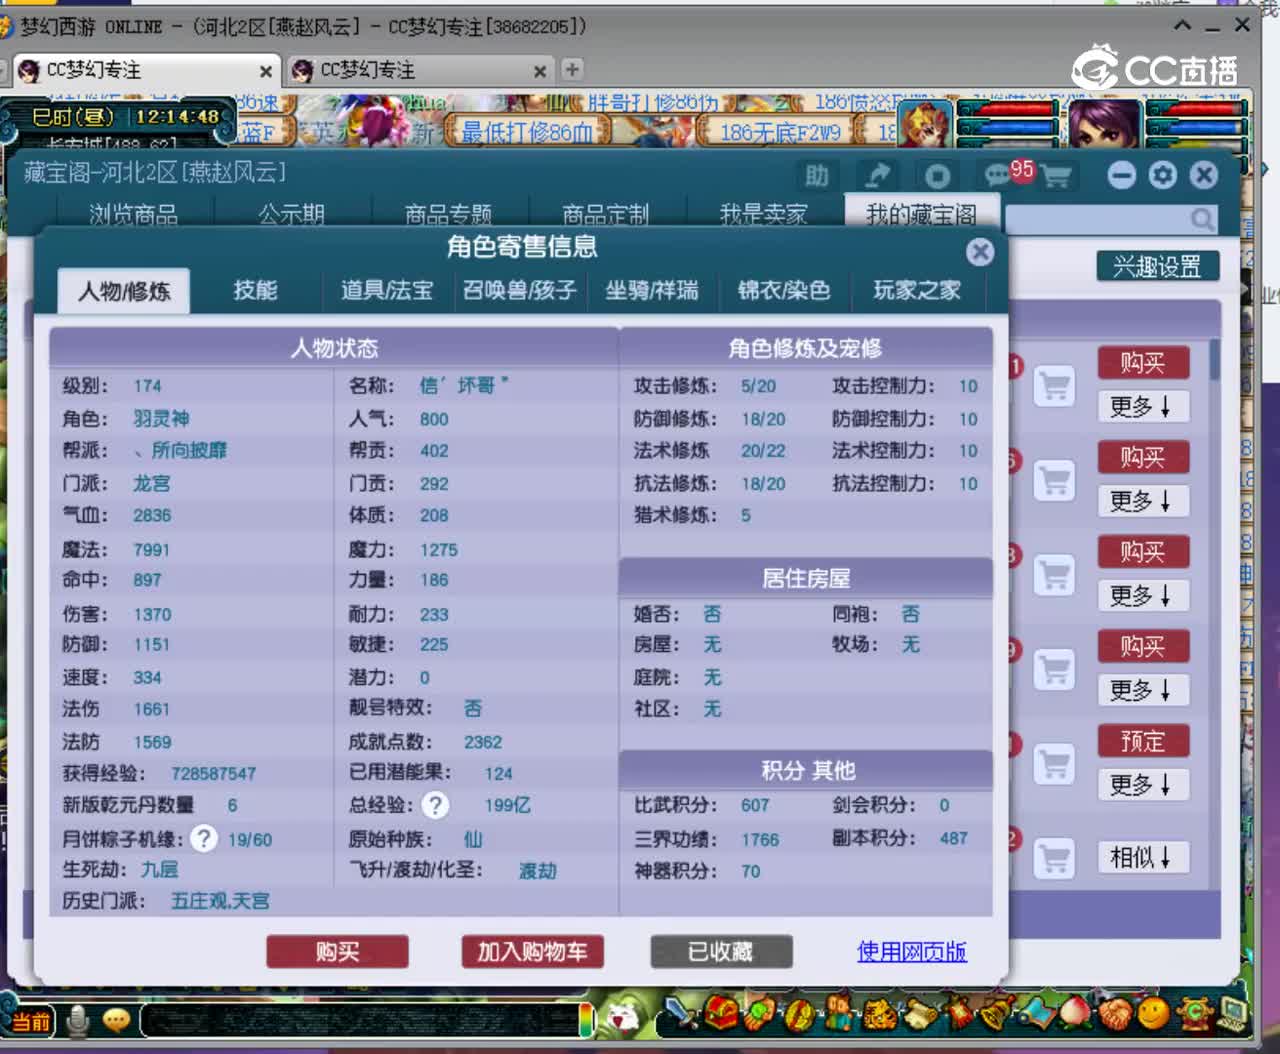Click the cart icon in the second listing row
Image resolution: width=1280 pixels, height=1054 pixels.
click(1053, 480)
